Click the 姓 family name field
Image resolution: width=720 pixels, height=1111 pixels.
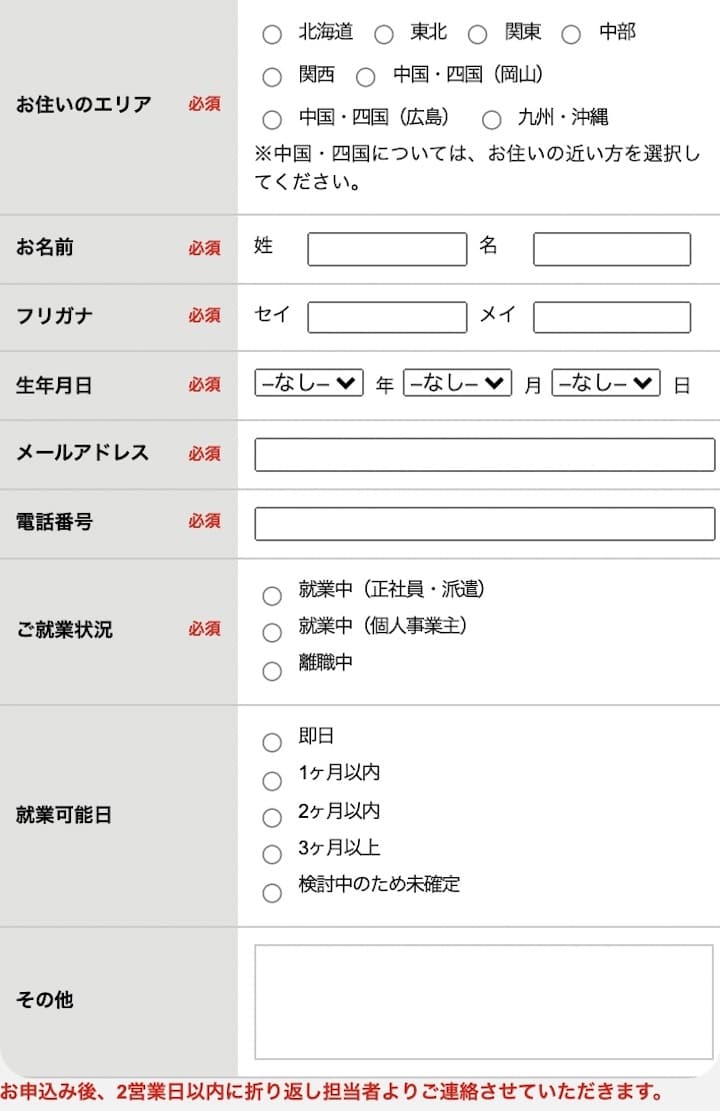(387, 249)
